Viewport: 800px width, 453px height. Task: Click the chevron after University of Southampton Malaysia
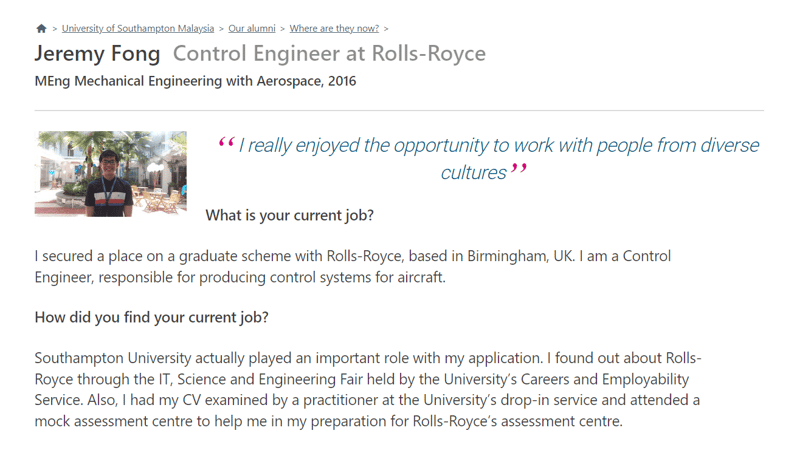click(221, 29)
